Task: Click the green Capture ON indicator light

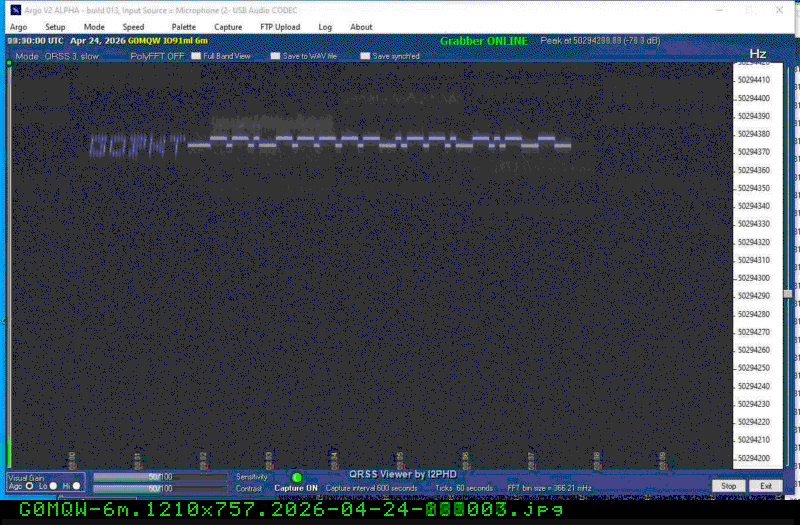Action: [296, 478]
